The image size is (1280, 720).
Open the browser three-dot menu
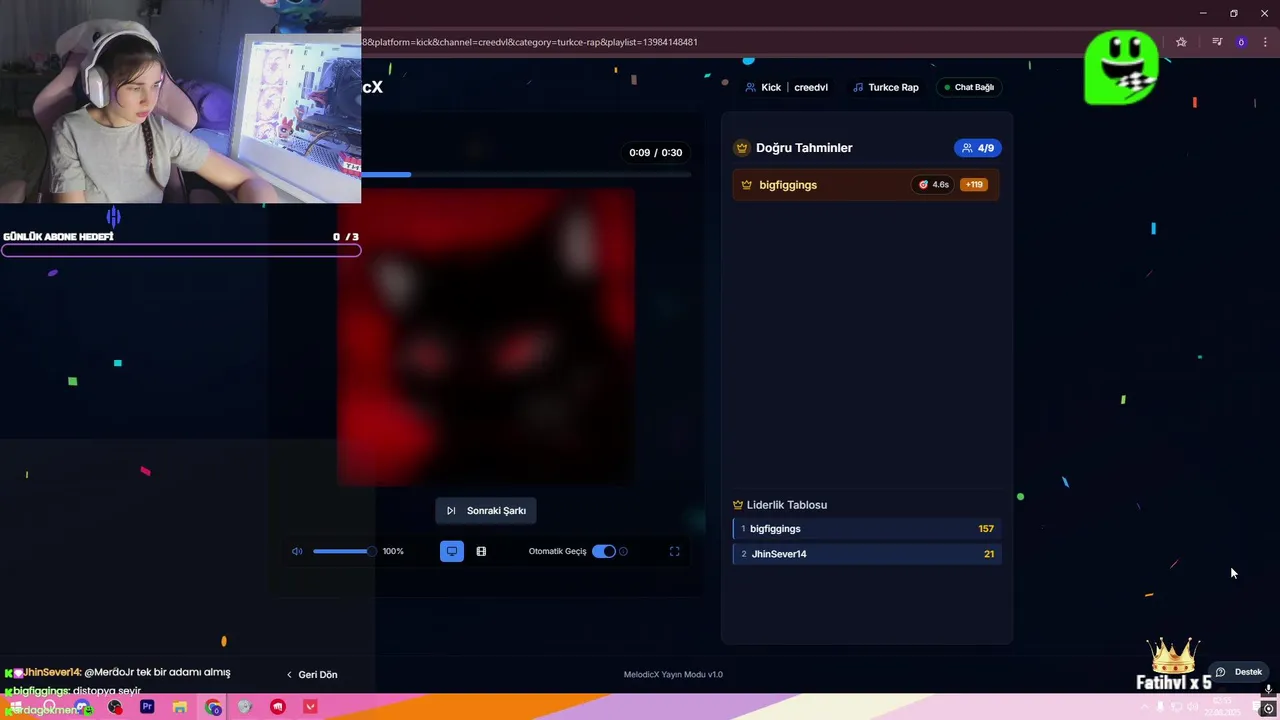[1267, 42]
